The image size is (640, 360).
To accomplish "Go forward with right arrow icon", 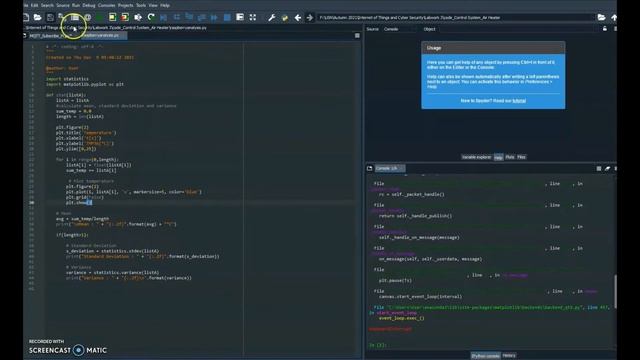I will point(310,18).
